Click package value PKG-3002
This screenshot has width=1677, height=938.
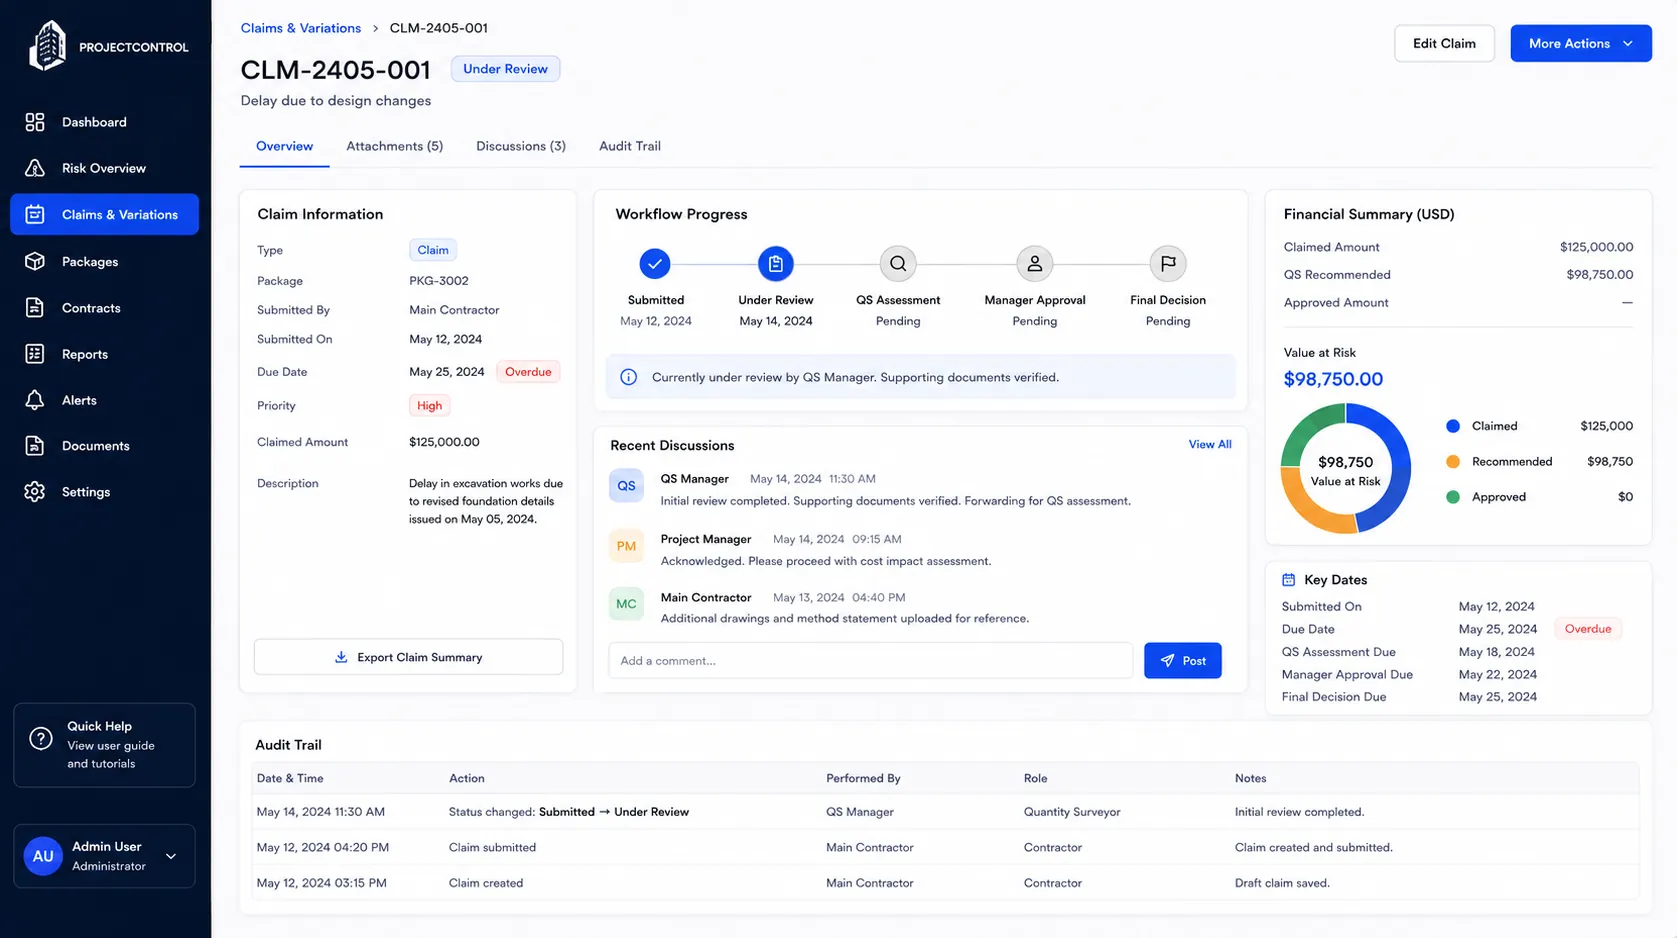(x=439, y=281)
